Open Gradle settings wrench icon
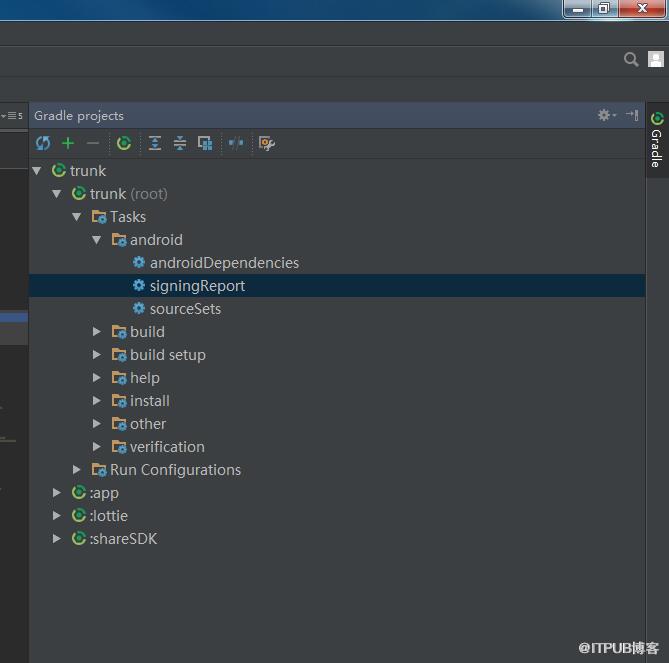The height and width of the screenshot is (663, 669). 267,143
